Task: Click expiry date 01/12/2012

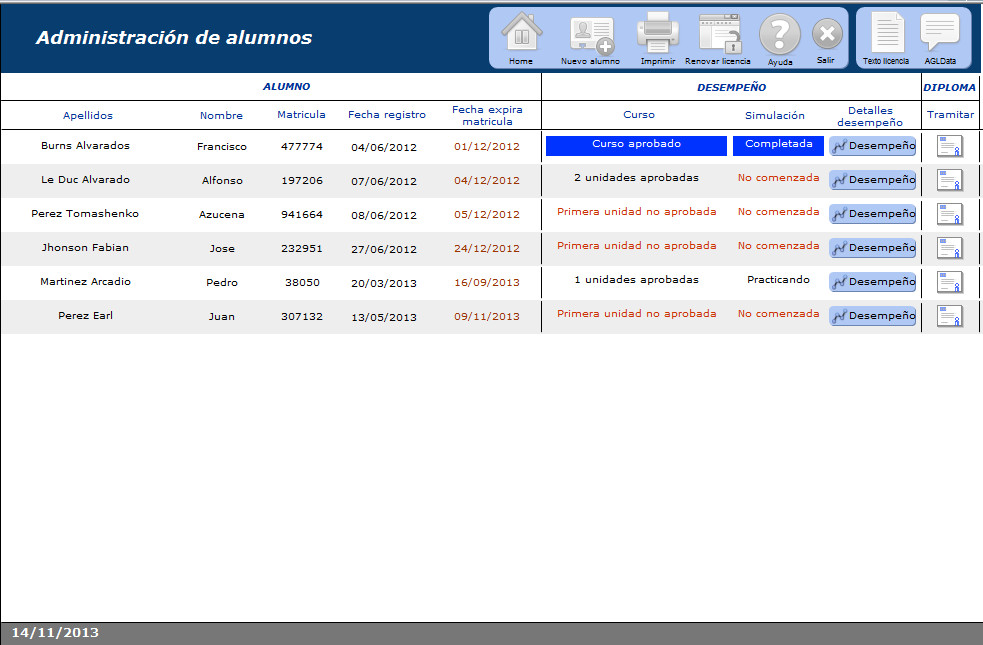Action: [487, 147]
